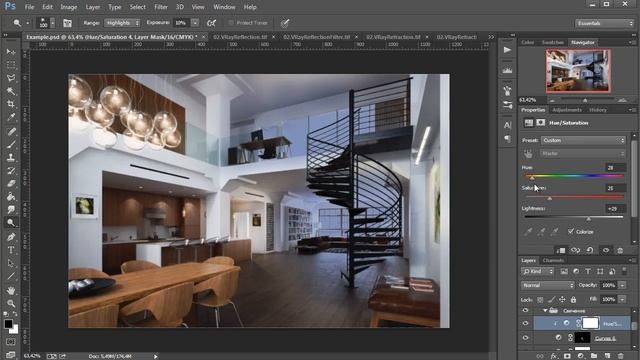Select the Magic Wand tool
640x360 pixels.
[x=11, y=91]
